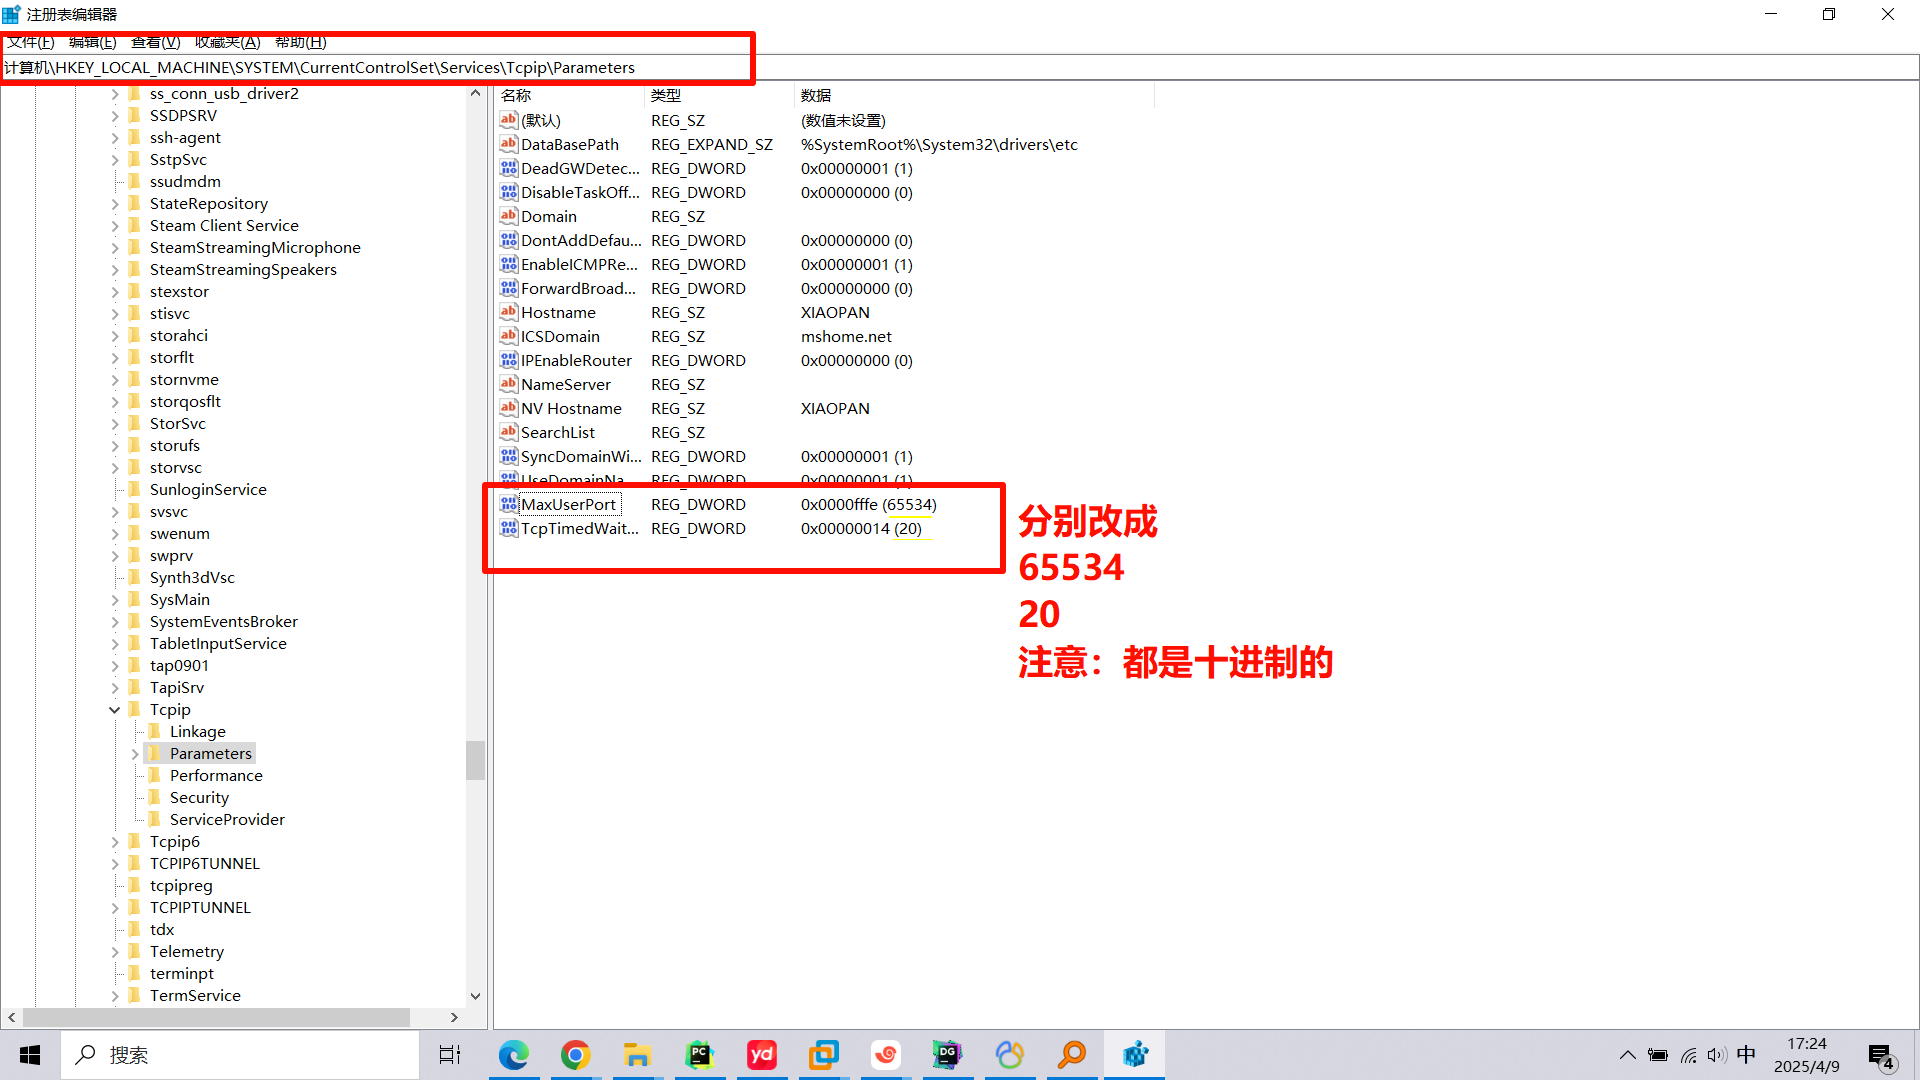Image resolution: width=1920 pixels, height=1080 pixels.
Task: Open Google Chrome from the taskbar
Action: (x=575, y=1055)
